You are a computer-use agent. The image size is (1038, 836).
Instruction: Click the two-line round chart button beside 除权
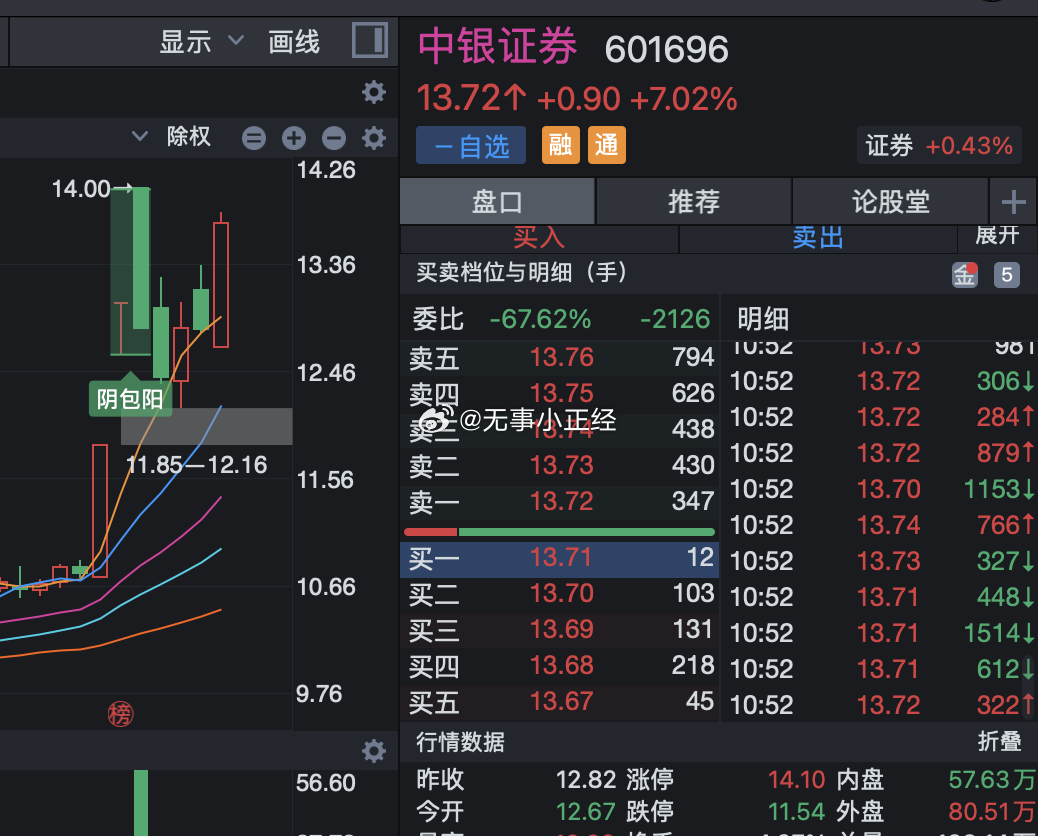click(254, 138)
